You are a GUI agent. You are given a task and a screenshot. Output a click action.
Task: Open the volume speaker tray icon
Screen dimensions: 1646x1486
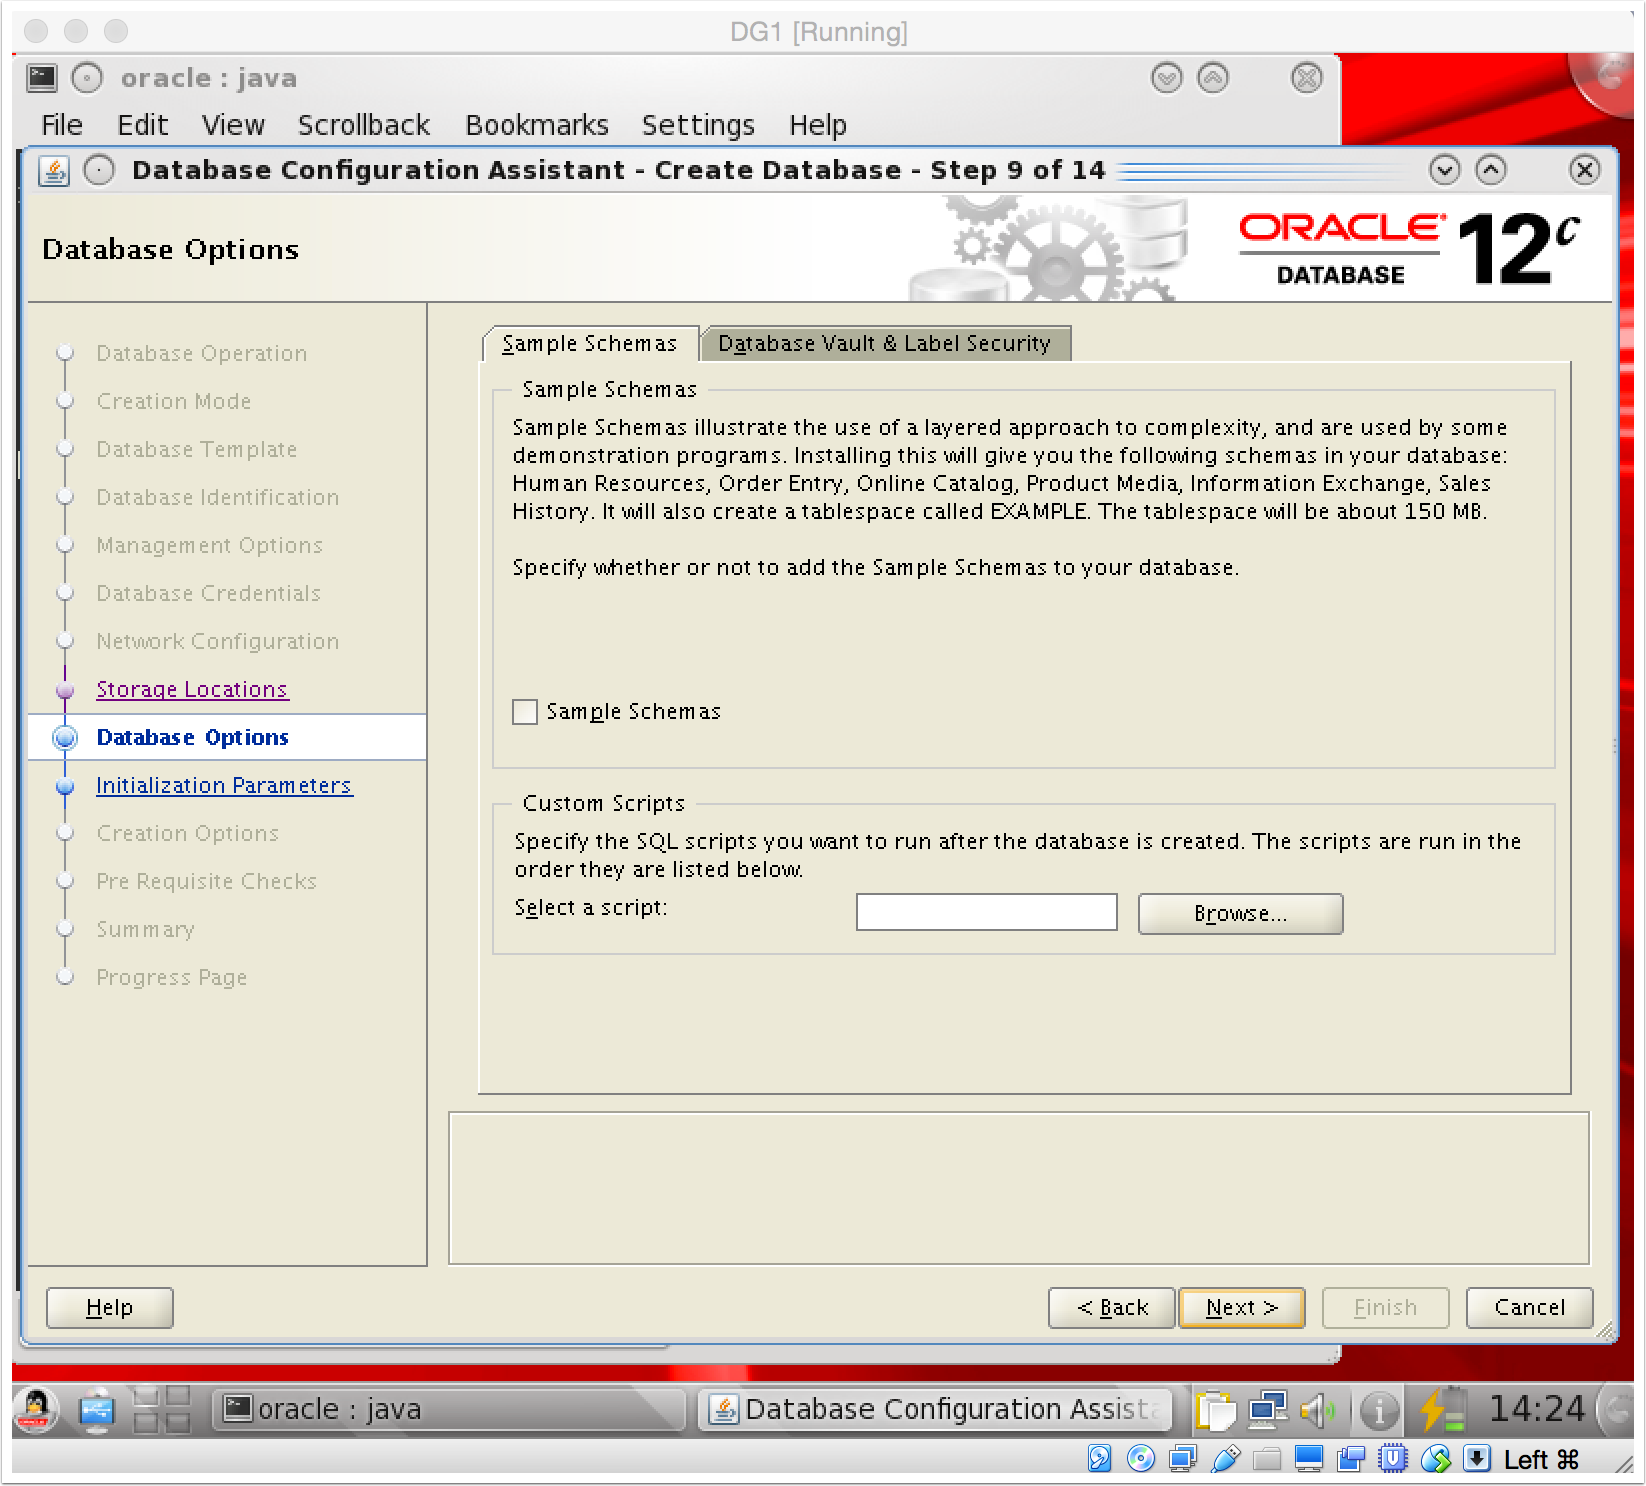(1318, 1411)
